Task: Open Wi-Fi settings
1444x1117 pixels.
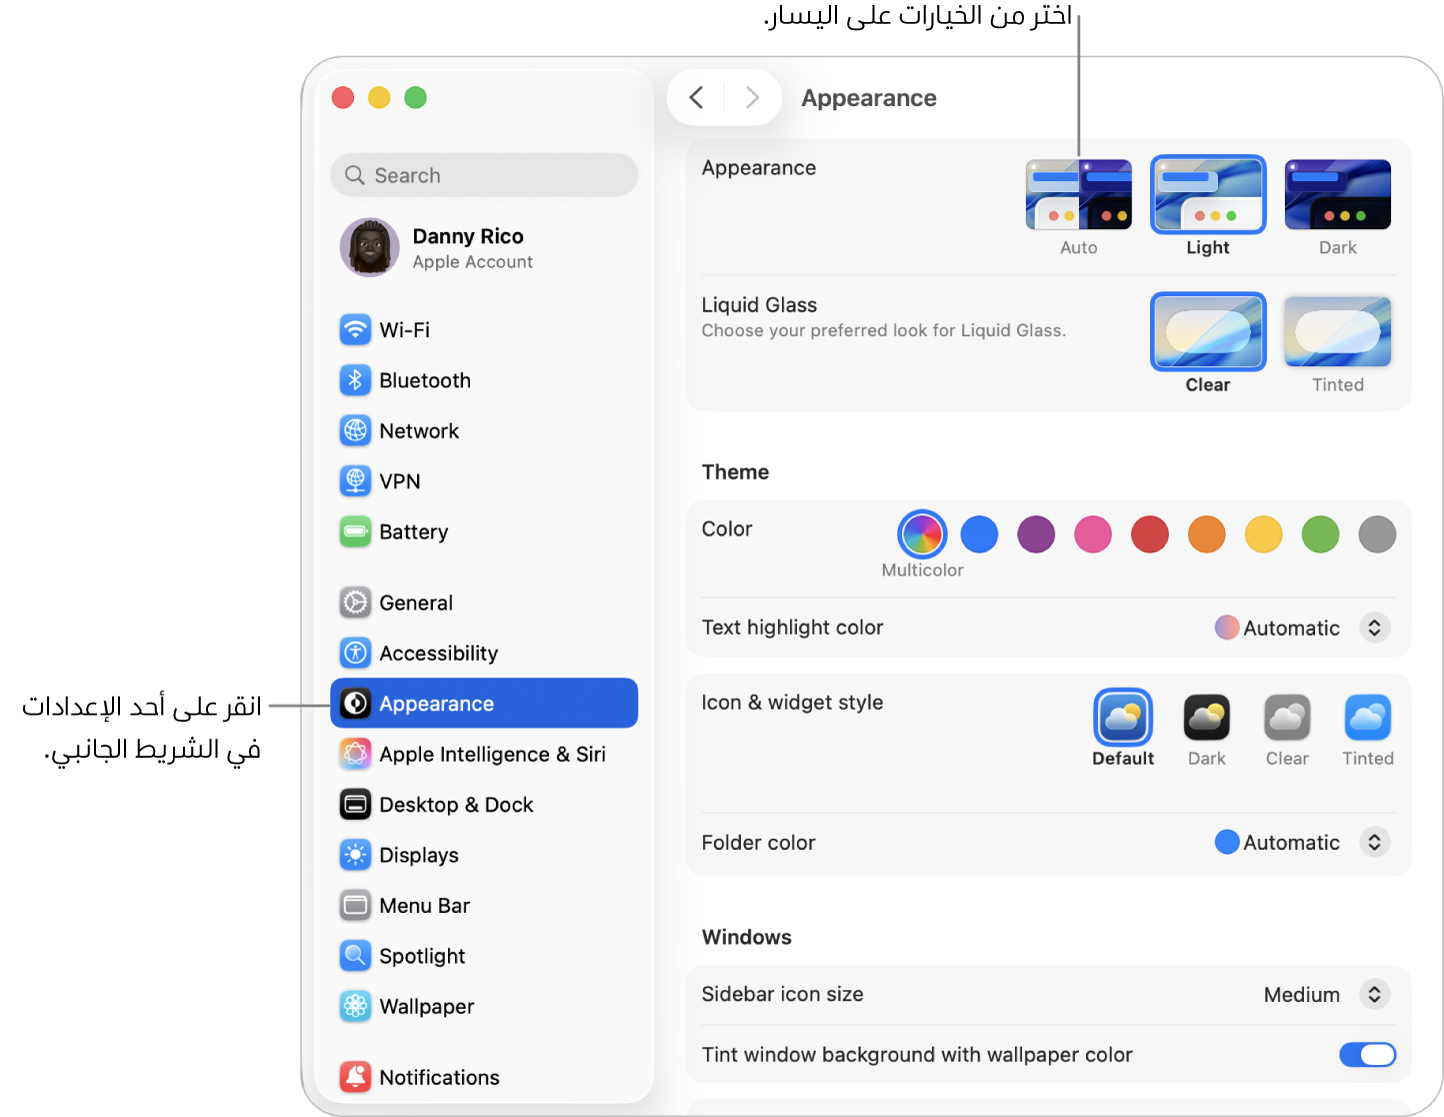Action: (x=484, y=329)
